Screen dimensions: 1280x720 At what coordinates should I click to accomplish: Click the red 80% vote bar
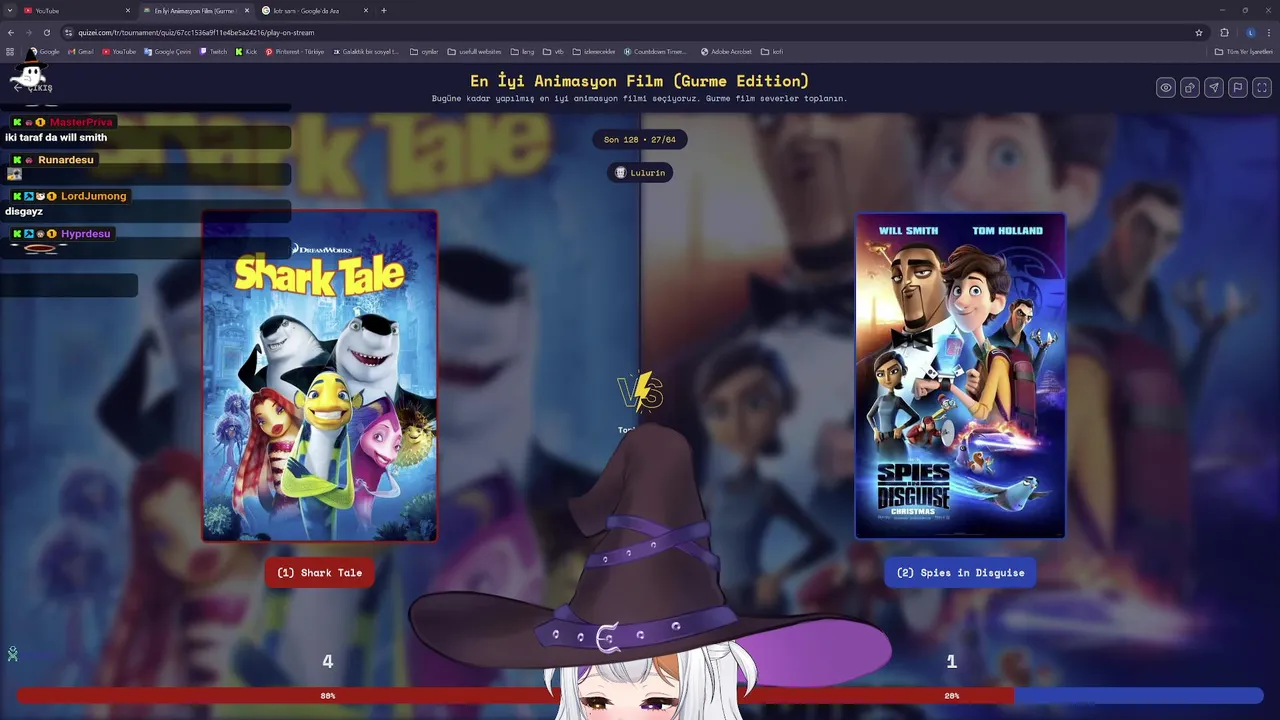515,695
